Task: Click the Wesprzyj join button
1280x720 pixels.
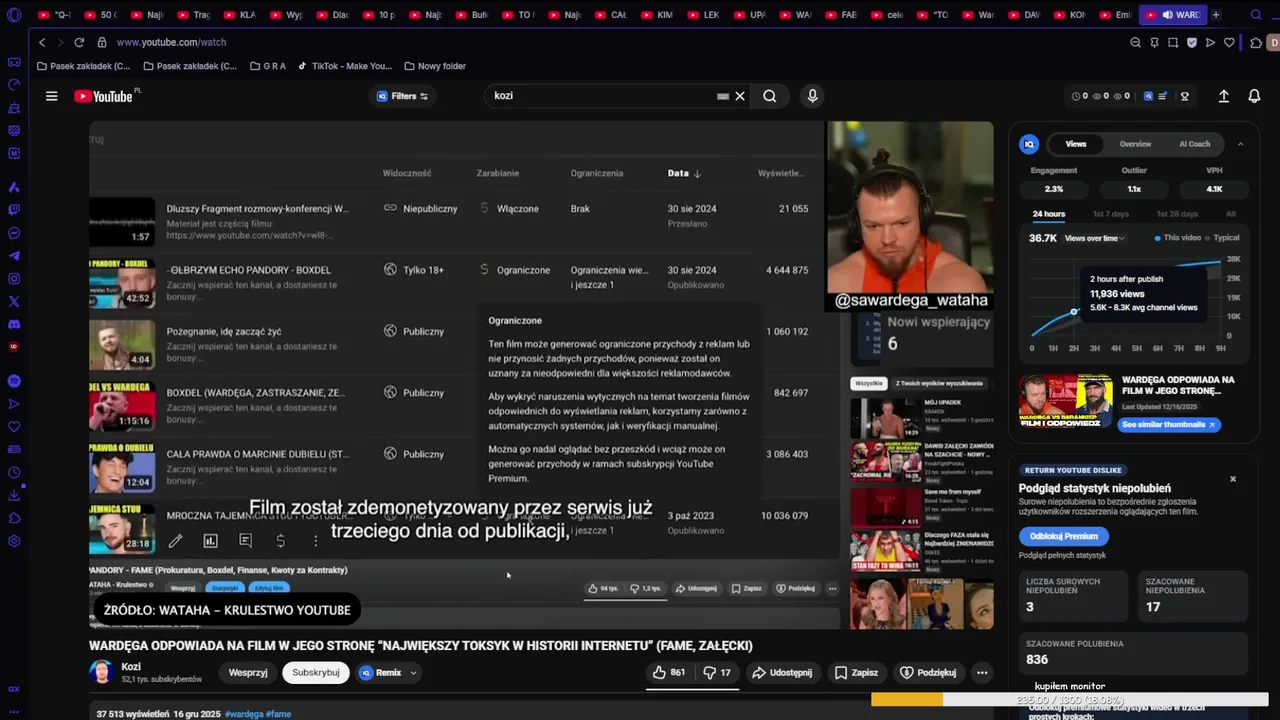Action: point(248,673)
